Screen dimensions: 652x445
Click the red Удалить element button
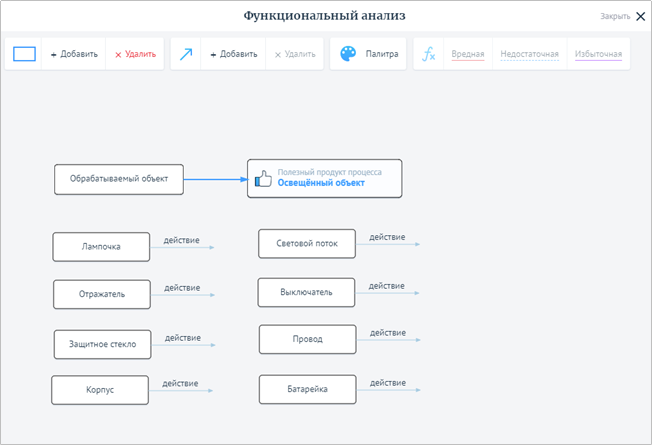point(136,54)
